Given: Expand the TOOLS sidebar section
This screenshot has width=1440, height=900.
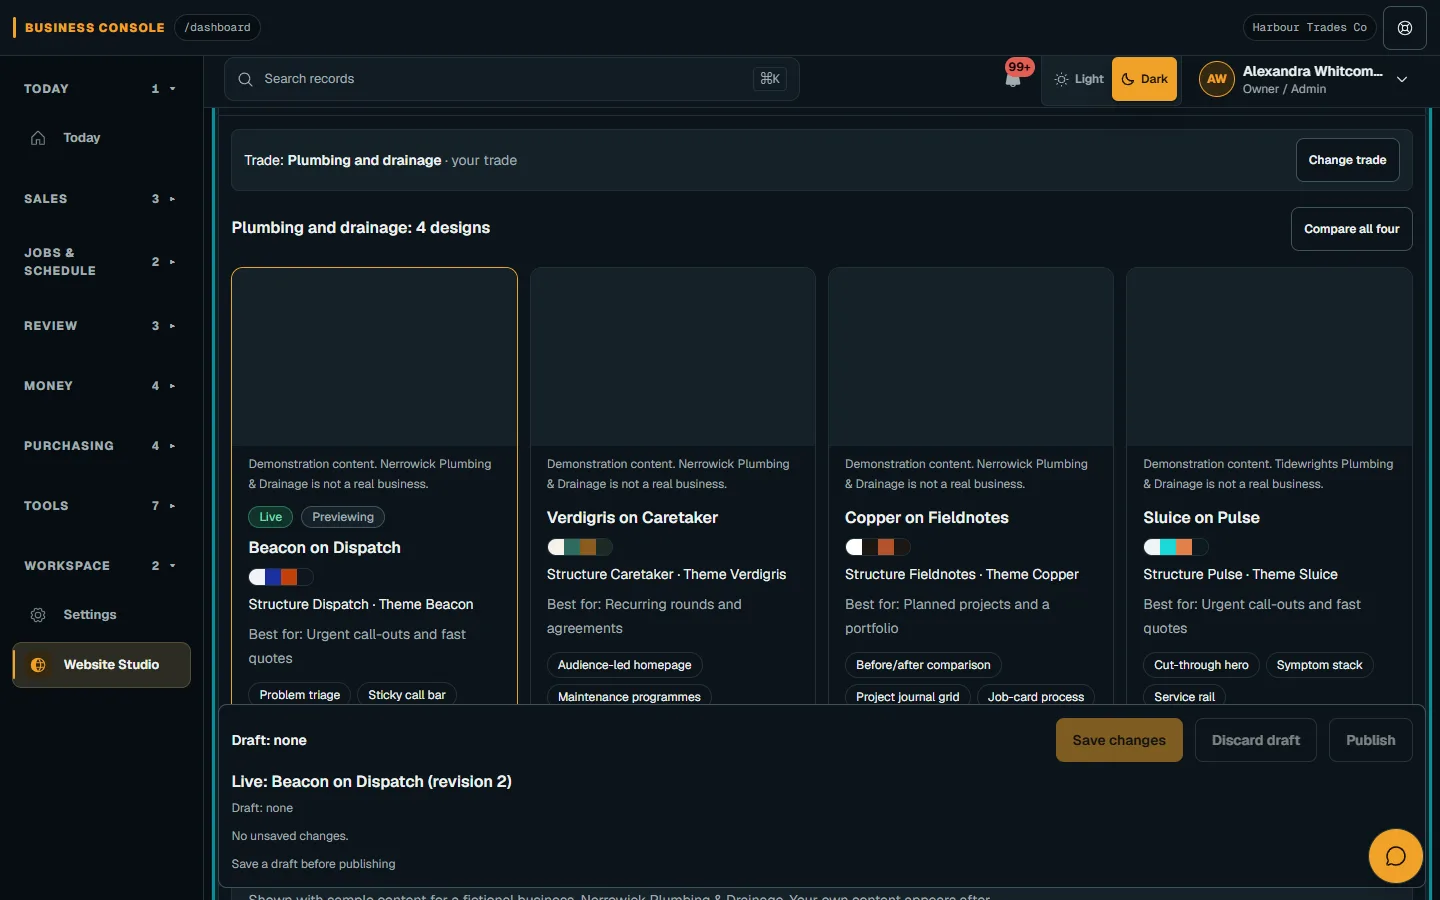Looking at the screenshot, I should tap(101, 506).
